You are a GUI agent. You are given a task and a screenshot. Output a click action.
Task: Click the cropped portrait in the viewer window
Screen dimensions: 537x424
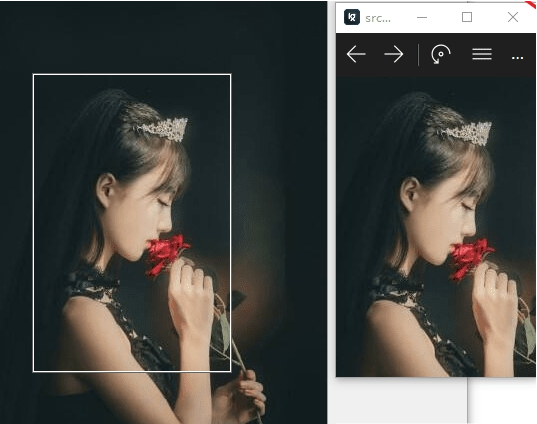point(436,227)
